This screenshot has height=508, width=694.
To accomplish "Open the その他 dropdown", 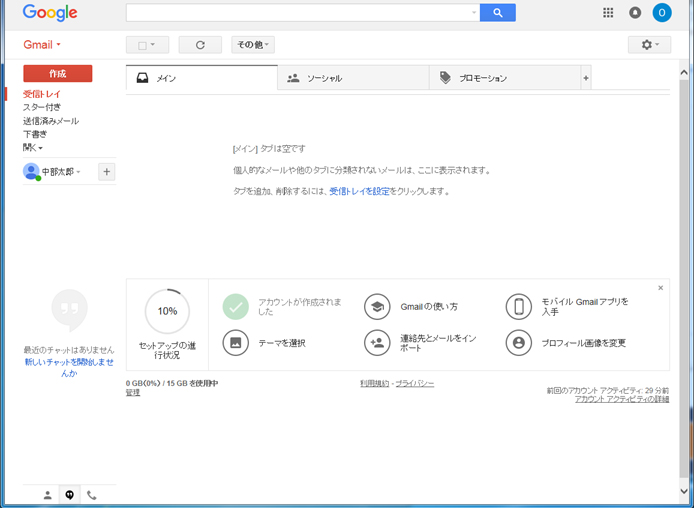I will click(x=253, y=45).
